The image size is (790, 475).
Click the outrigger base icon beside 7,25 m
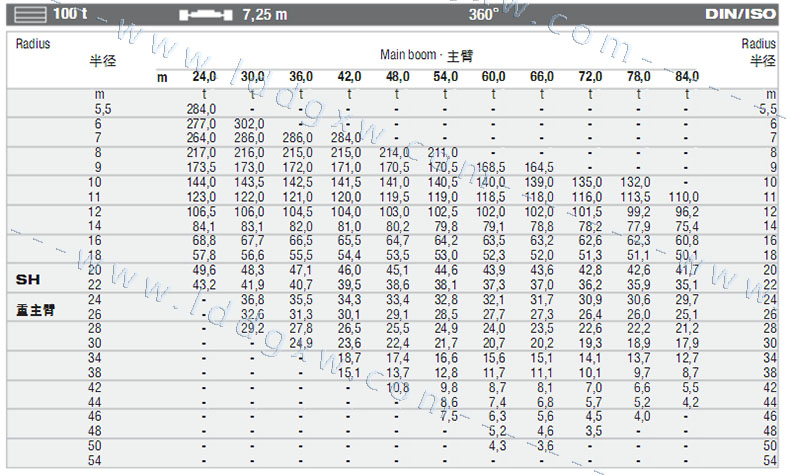[206, 15]
